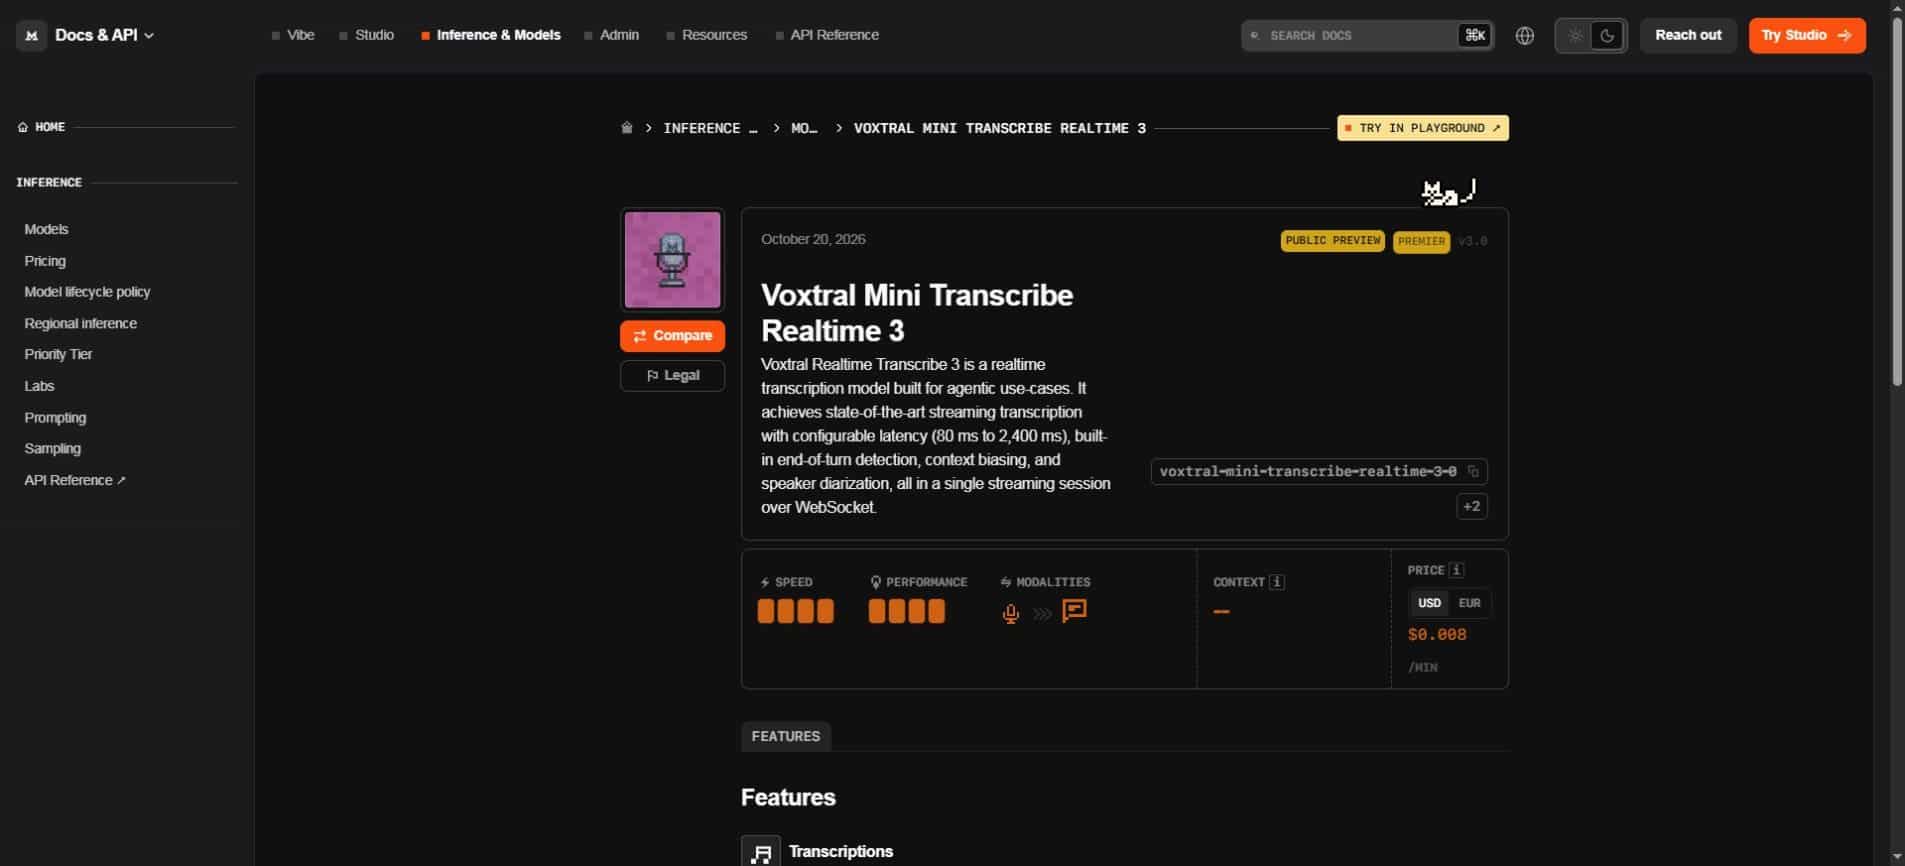Click the microphone model thumbnail
The height and width of the screenshot is (866, 1905).
coord(672,260)
